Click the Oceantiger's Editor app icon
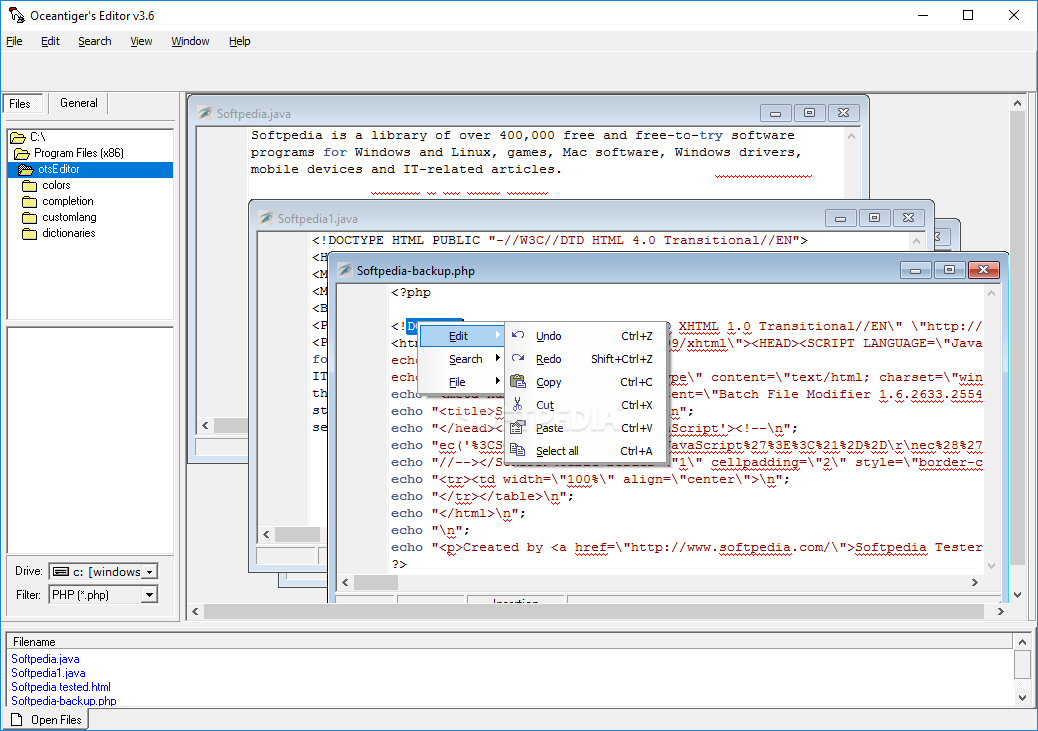 pyautogui.click(x=17, y=15)
